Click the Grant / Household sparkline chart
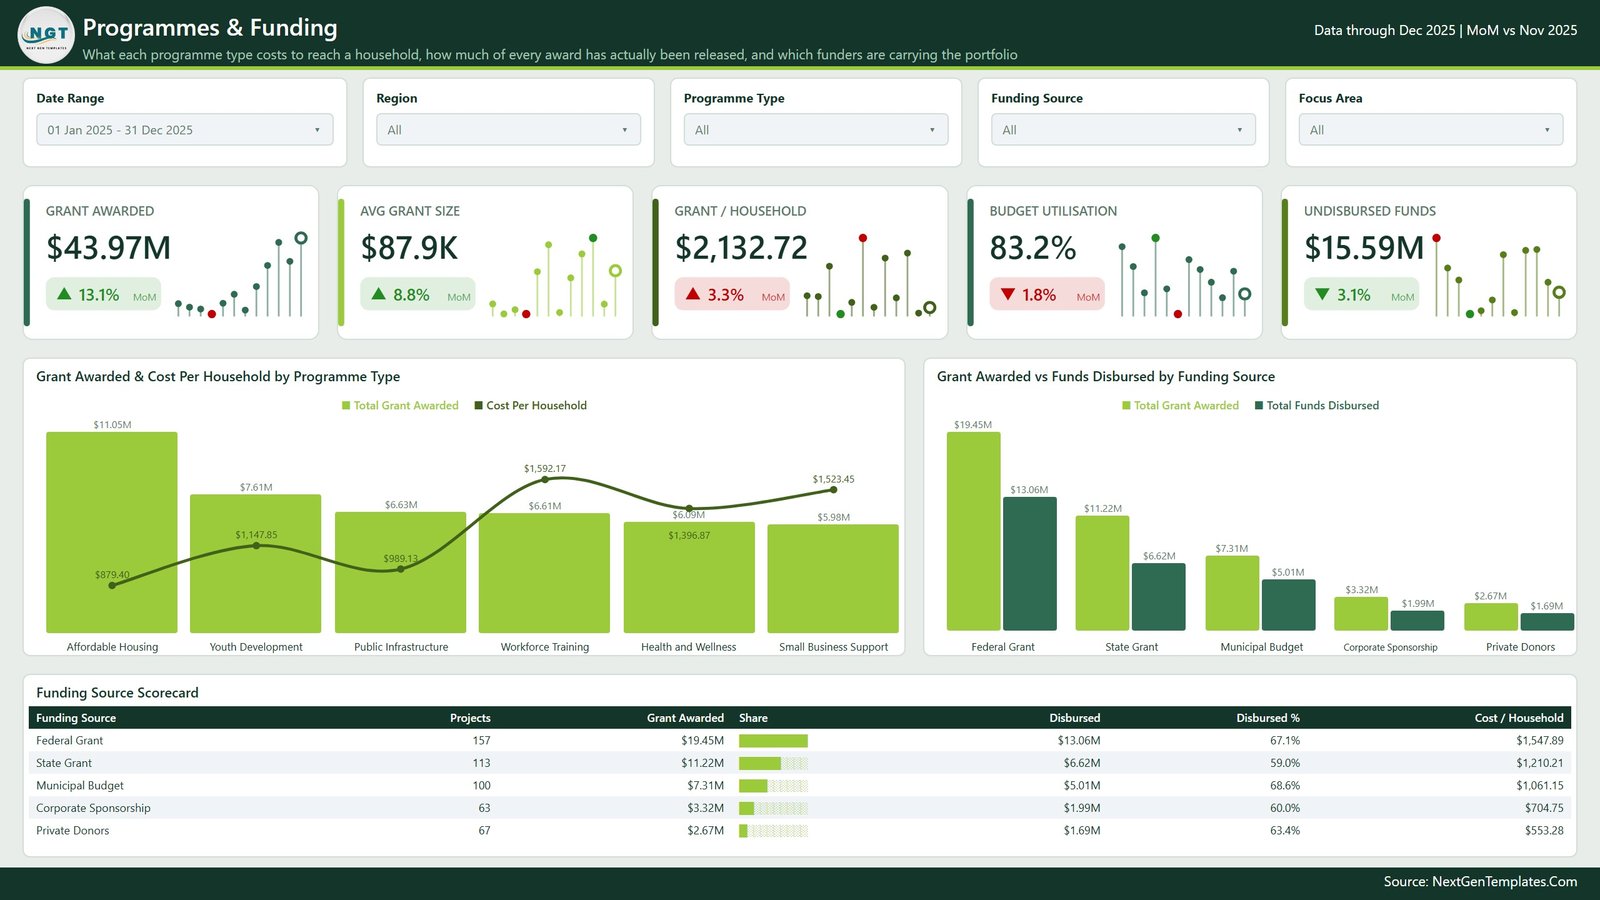1600x900 pixels. [869, 276]
